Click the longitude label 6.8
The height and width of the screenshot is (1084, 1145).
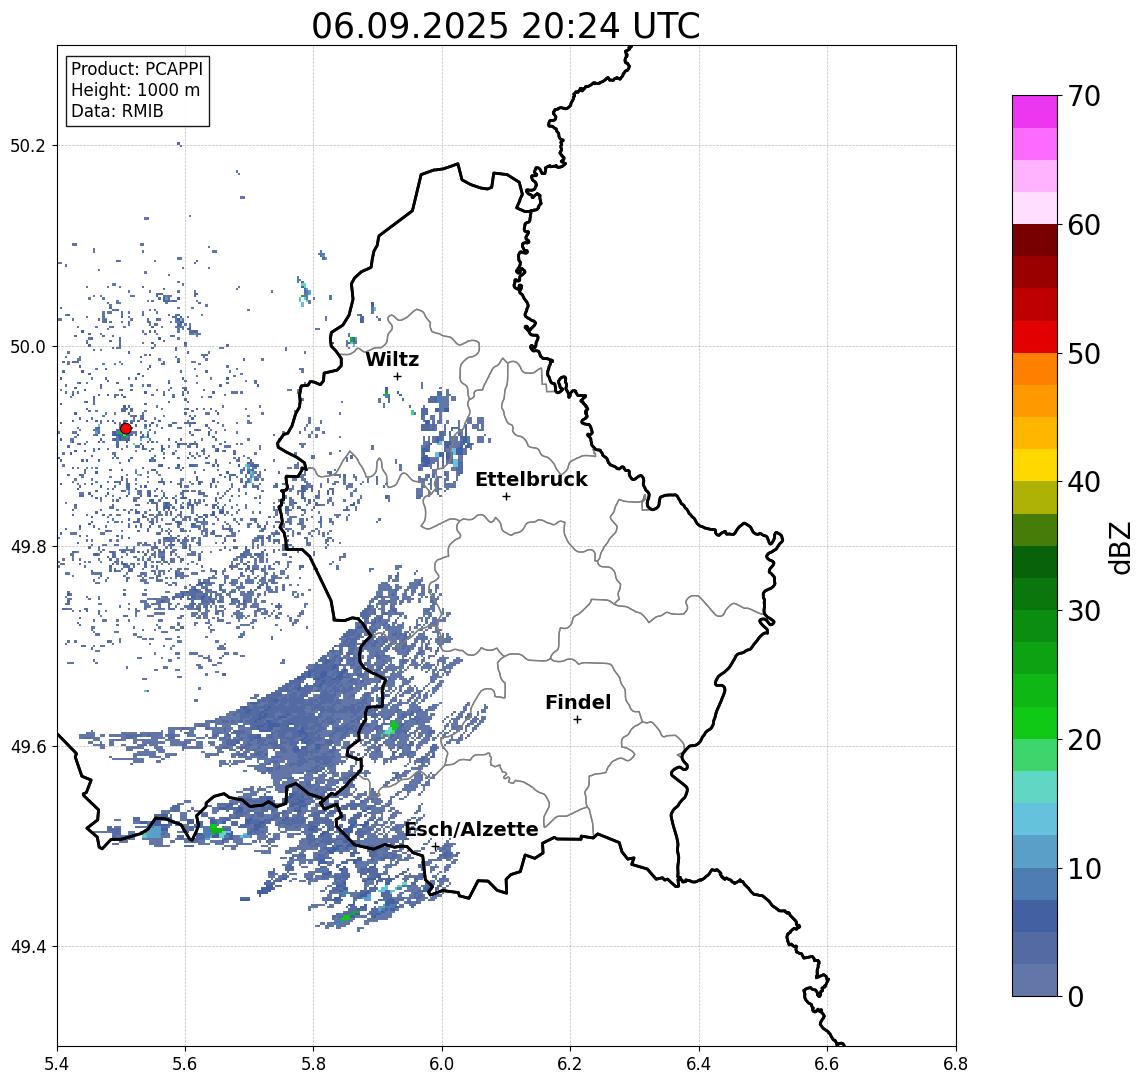(956, 1064)
